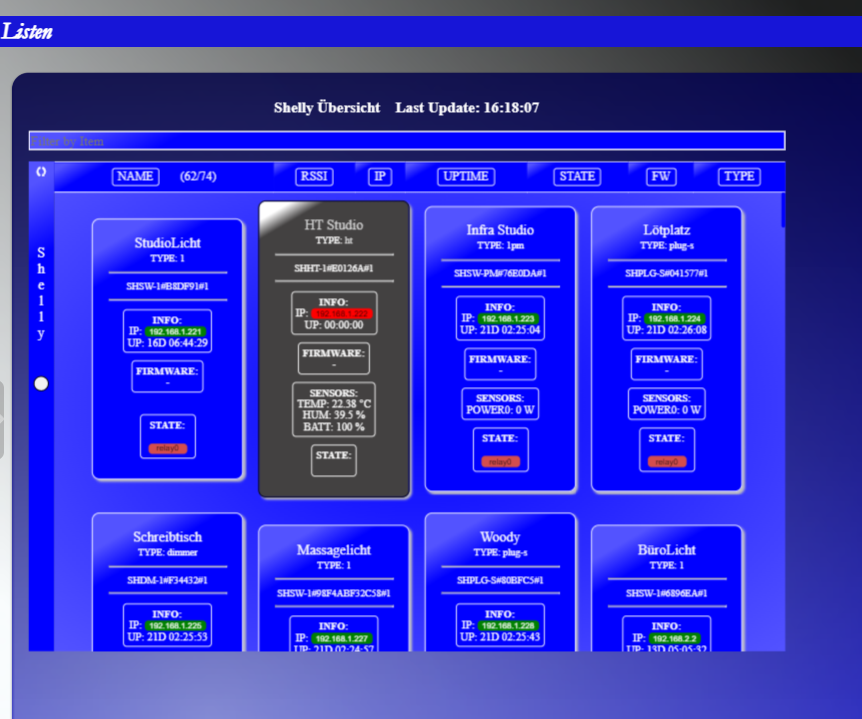The image size is (862, 719).
Task: Sort devices by TYPE
Action: point(739,177)
